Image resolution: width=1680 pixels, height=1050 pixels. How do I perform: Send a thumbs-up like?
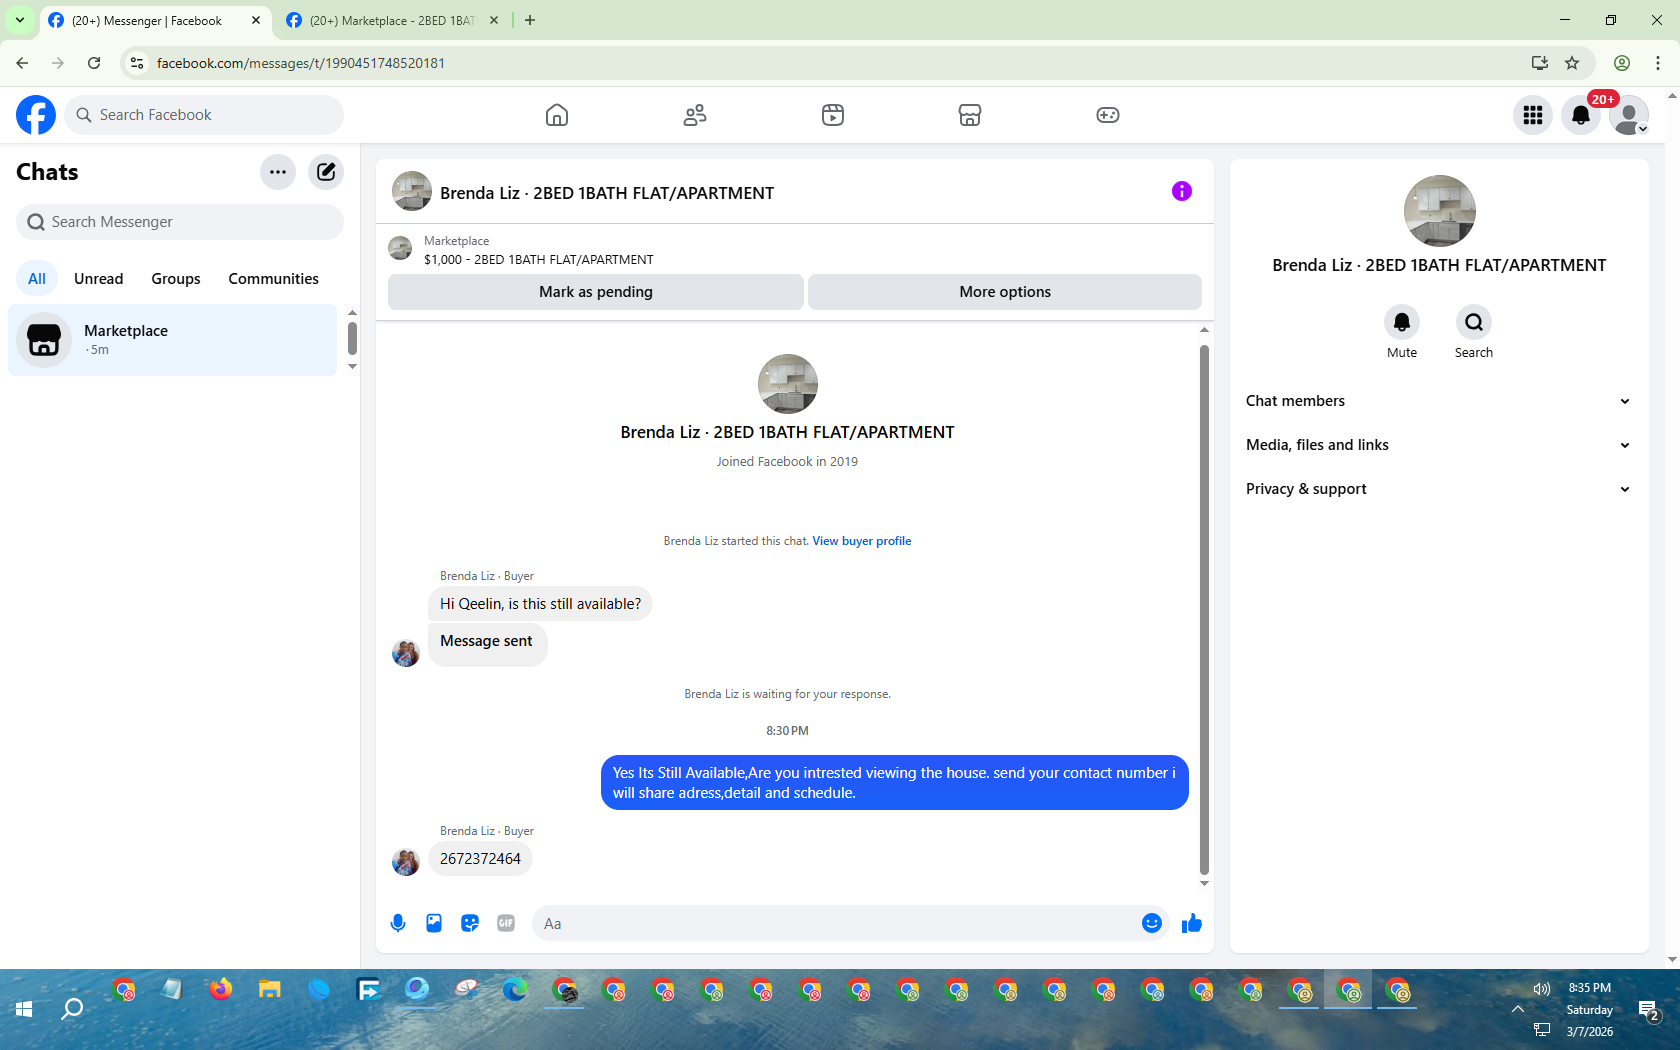point(1192,923)
